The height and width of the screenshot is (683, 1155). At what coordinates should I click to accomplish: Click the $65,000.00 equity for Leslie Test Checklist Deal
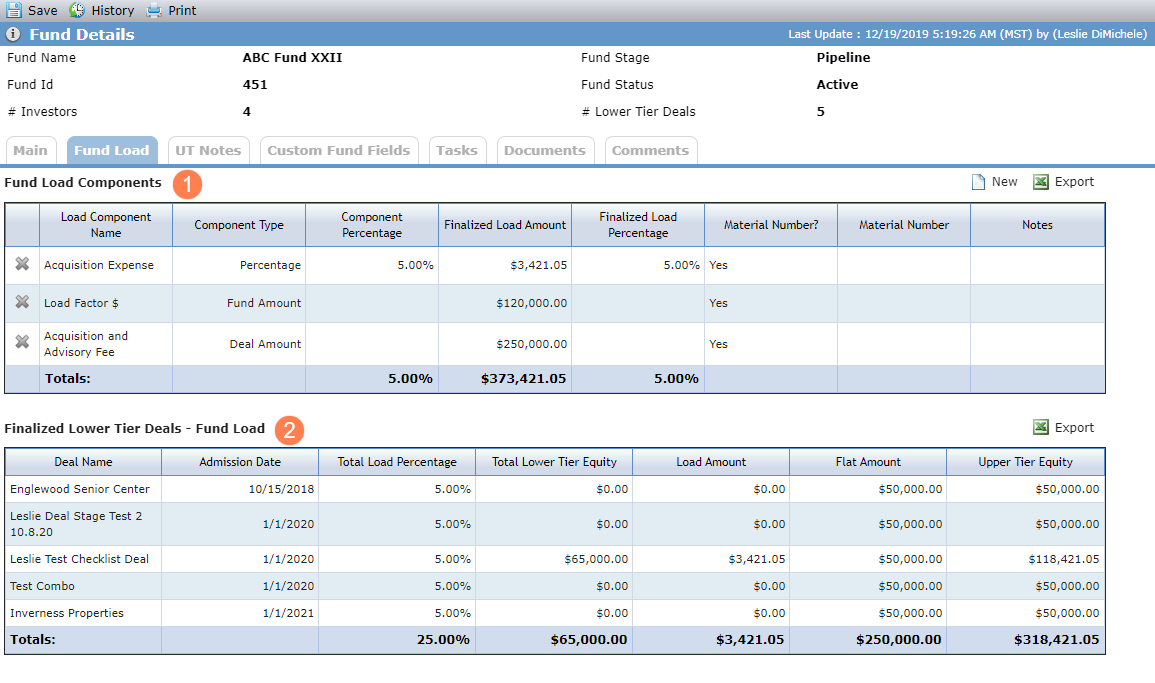[596, 559]
